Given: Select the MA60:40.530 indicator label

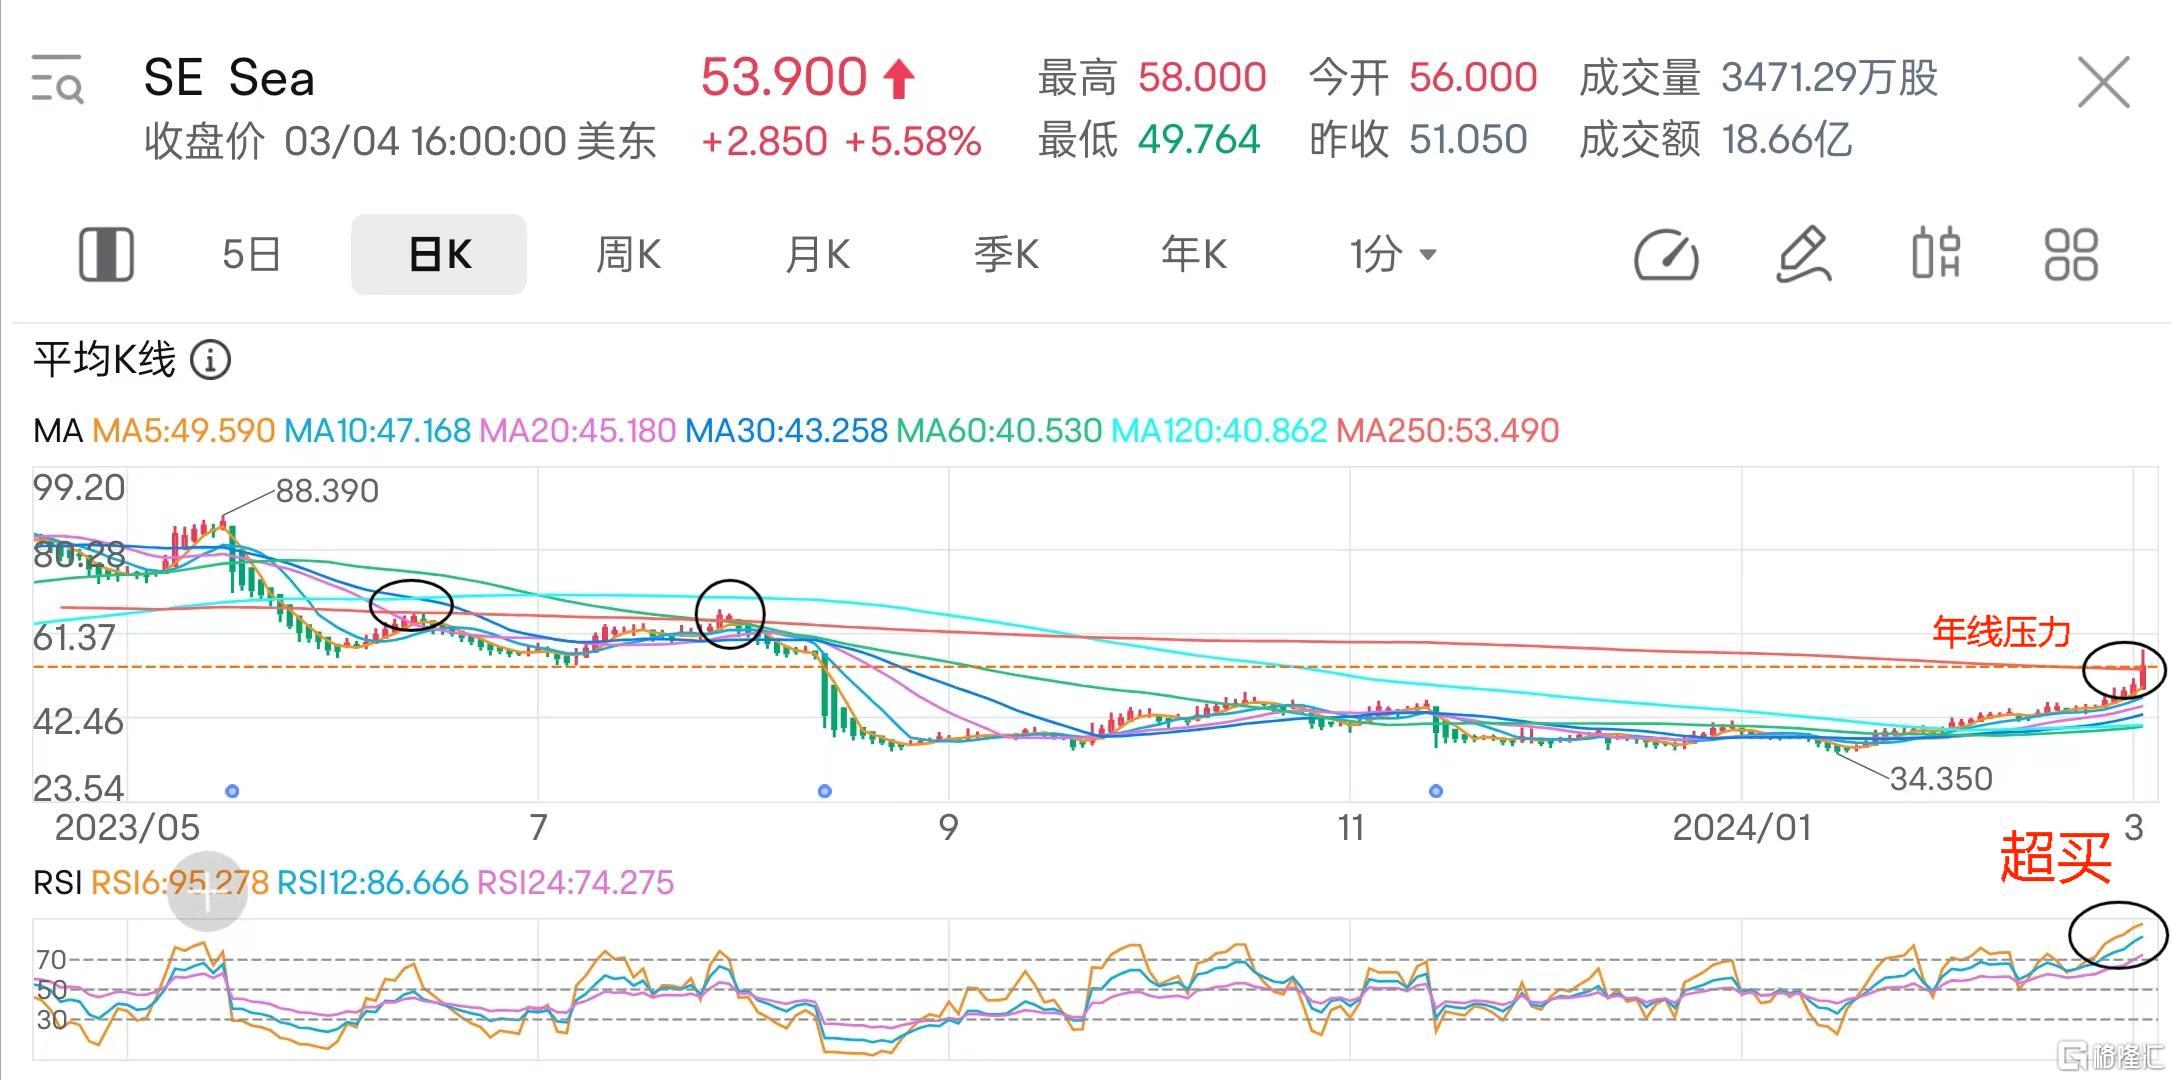Looking at the screenshot, I should [999, 431].
